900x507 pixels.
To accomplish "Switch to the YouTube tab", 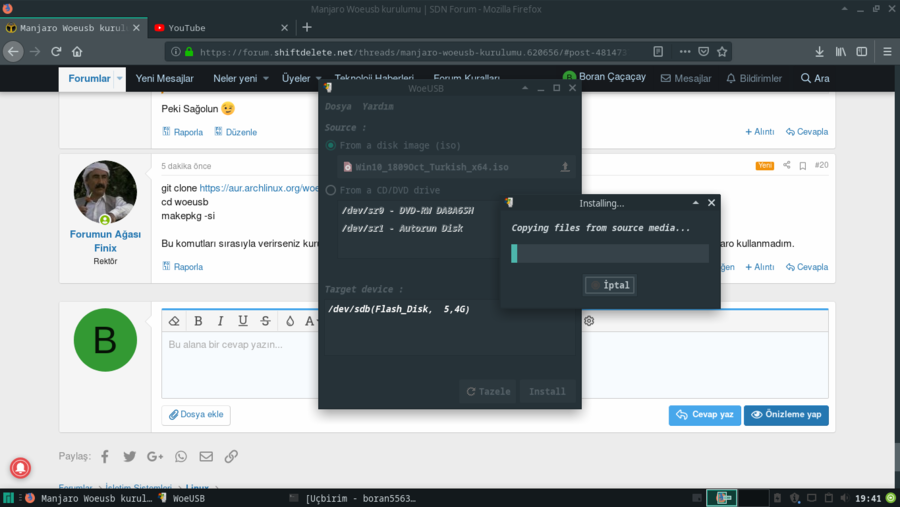I will click(x=218, y=28).
